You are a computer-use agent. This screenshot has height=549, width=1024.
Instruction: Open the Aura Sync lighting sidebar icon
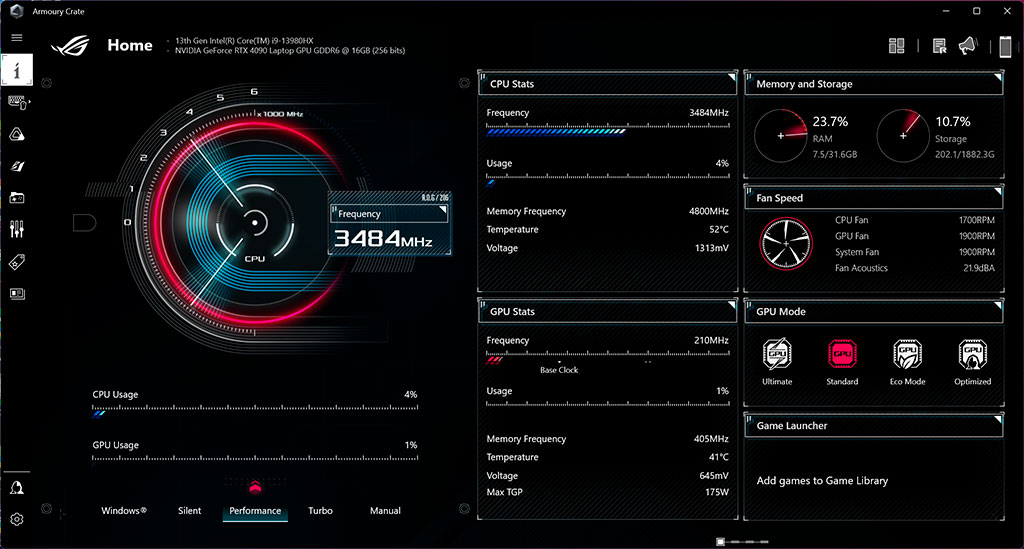(17, 134)
